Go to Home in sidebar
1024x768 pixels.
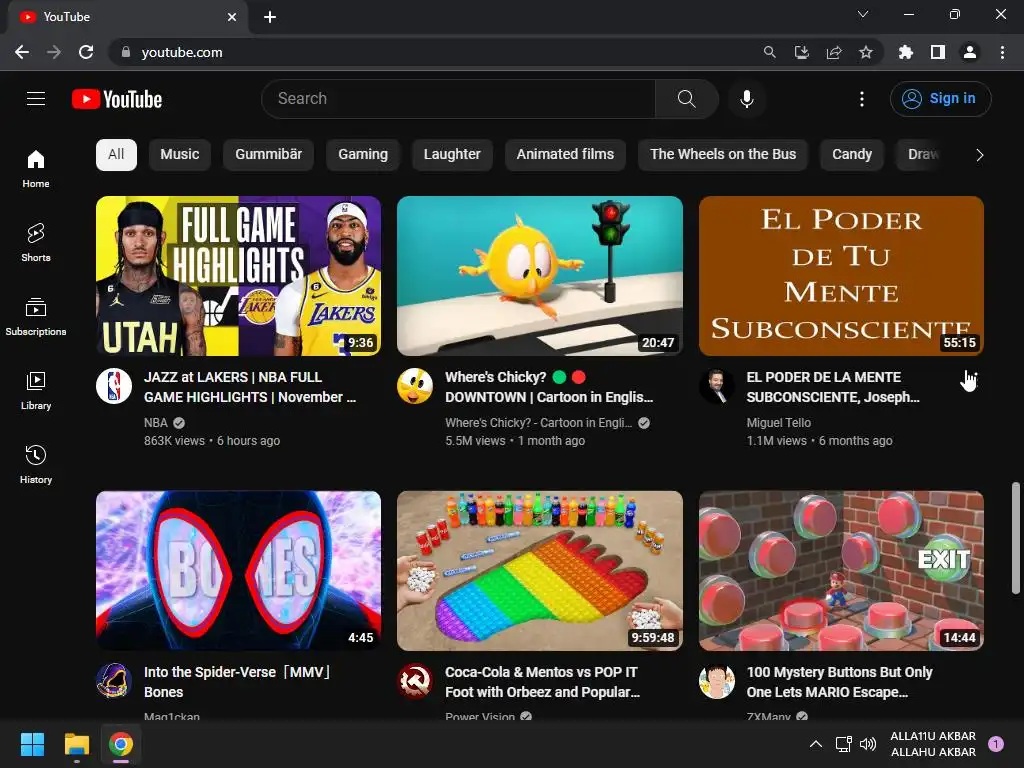pyautogui.click(x=36, y=168)
